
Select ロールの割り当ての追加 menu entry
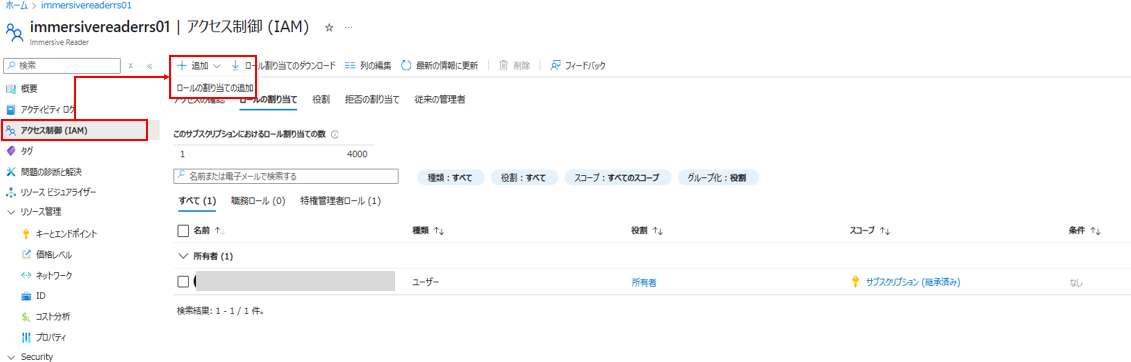(215, 88)
